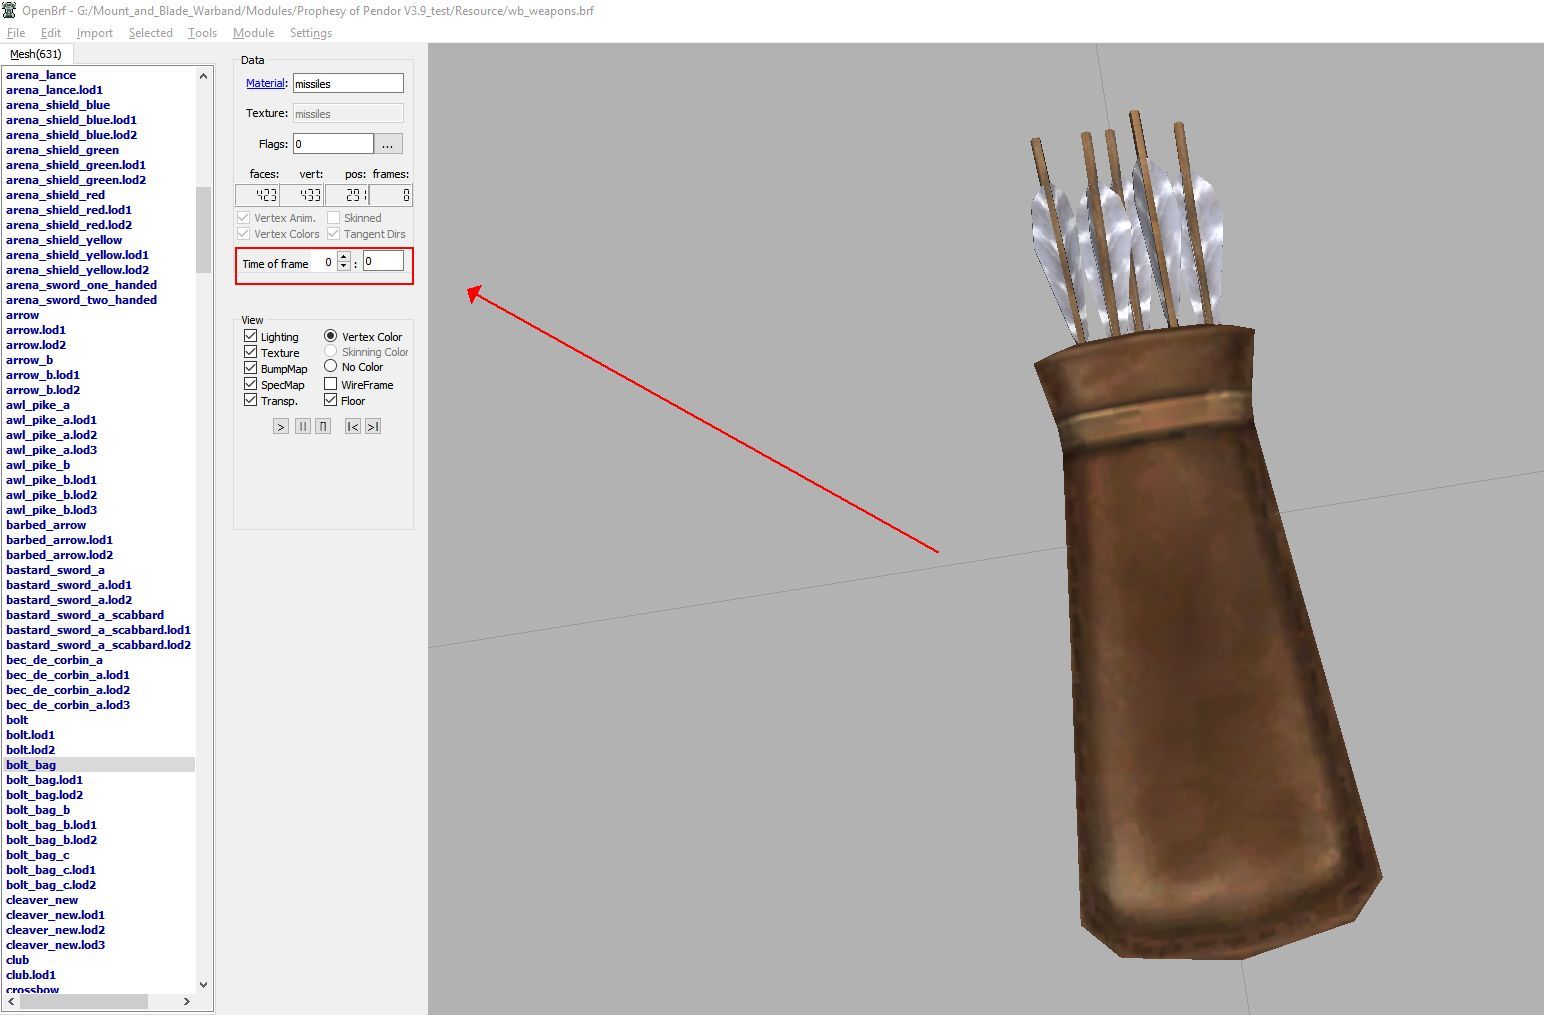The image size is (1544, 1015).
Task: Select mesh 'arena_shield_green.lod2'
Action: pyautogui.click(x=76, y=180)
